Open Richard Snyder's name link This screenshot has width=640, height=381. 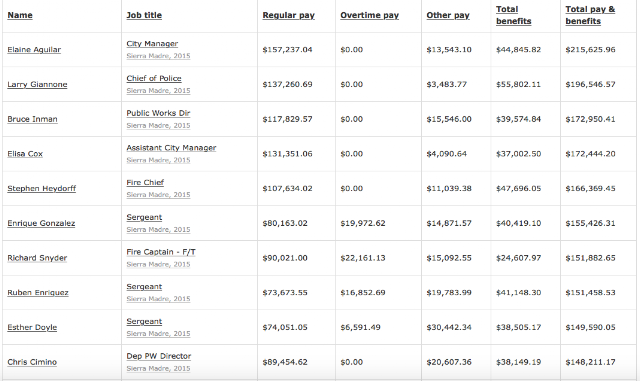(37, 258)
